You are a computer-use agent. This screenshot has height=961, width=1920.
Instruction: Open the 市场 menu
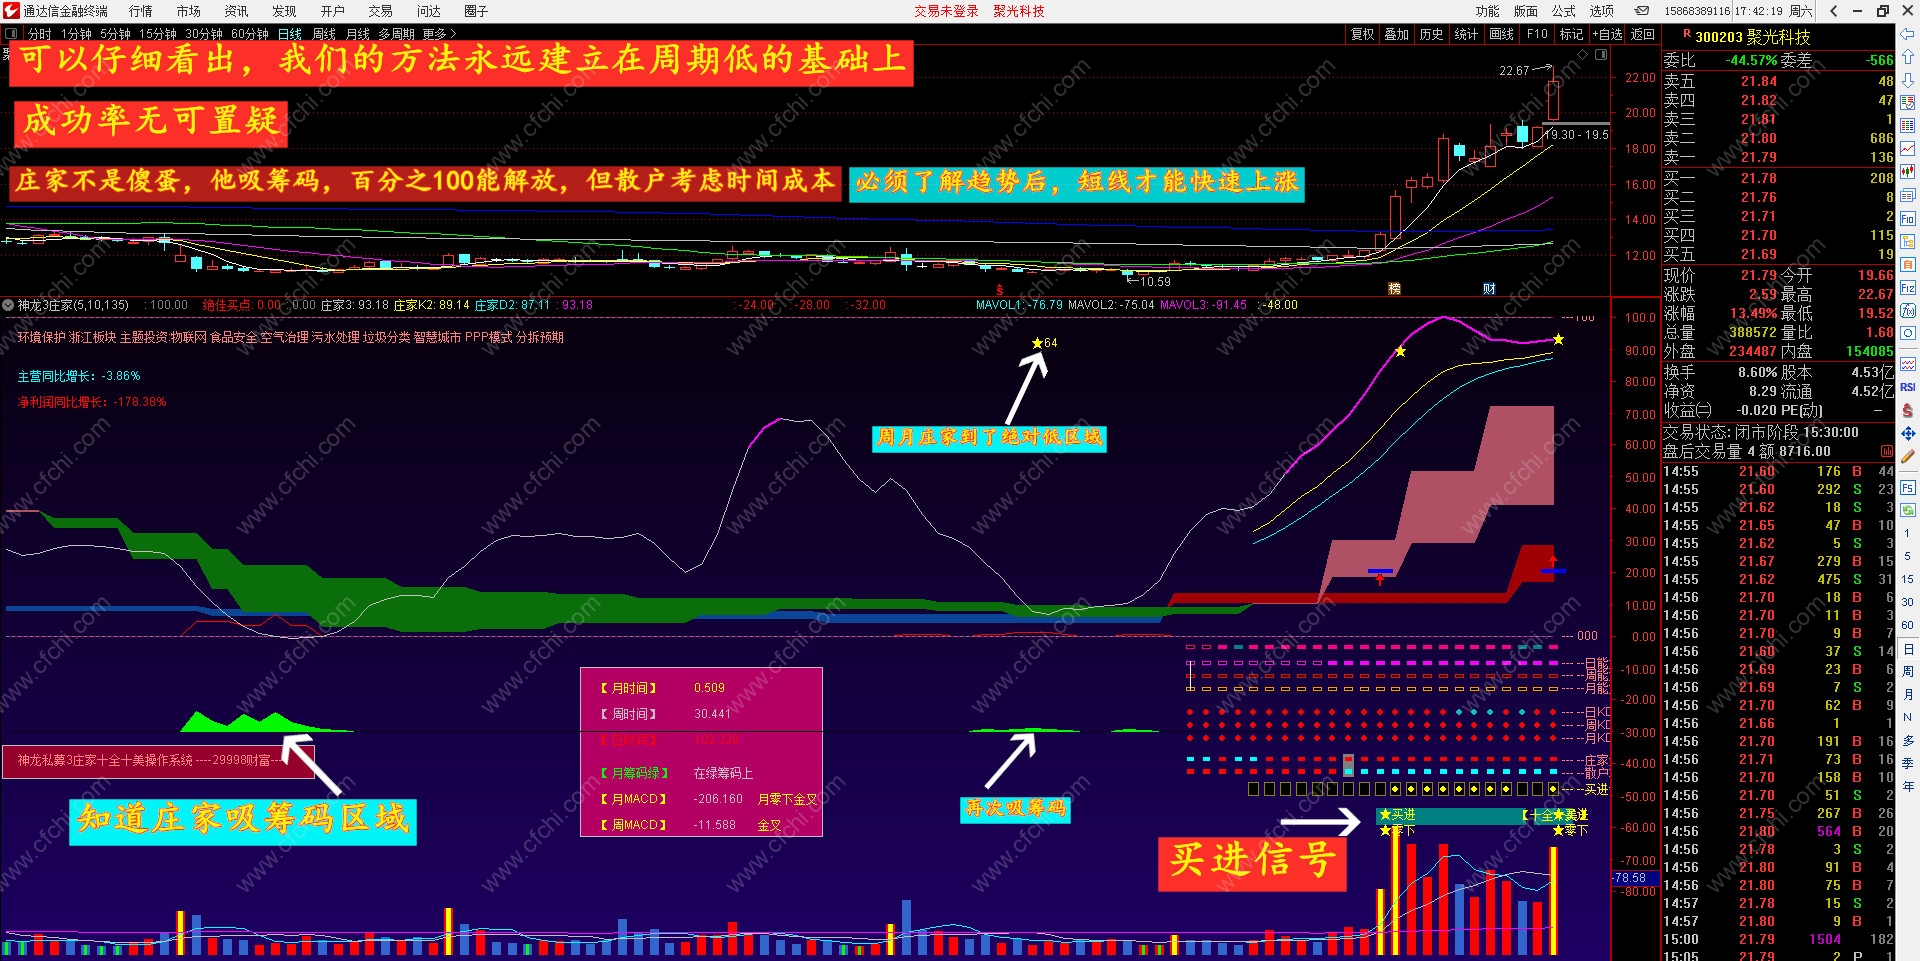pos(188,11)
